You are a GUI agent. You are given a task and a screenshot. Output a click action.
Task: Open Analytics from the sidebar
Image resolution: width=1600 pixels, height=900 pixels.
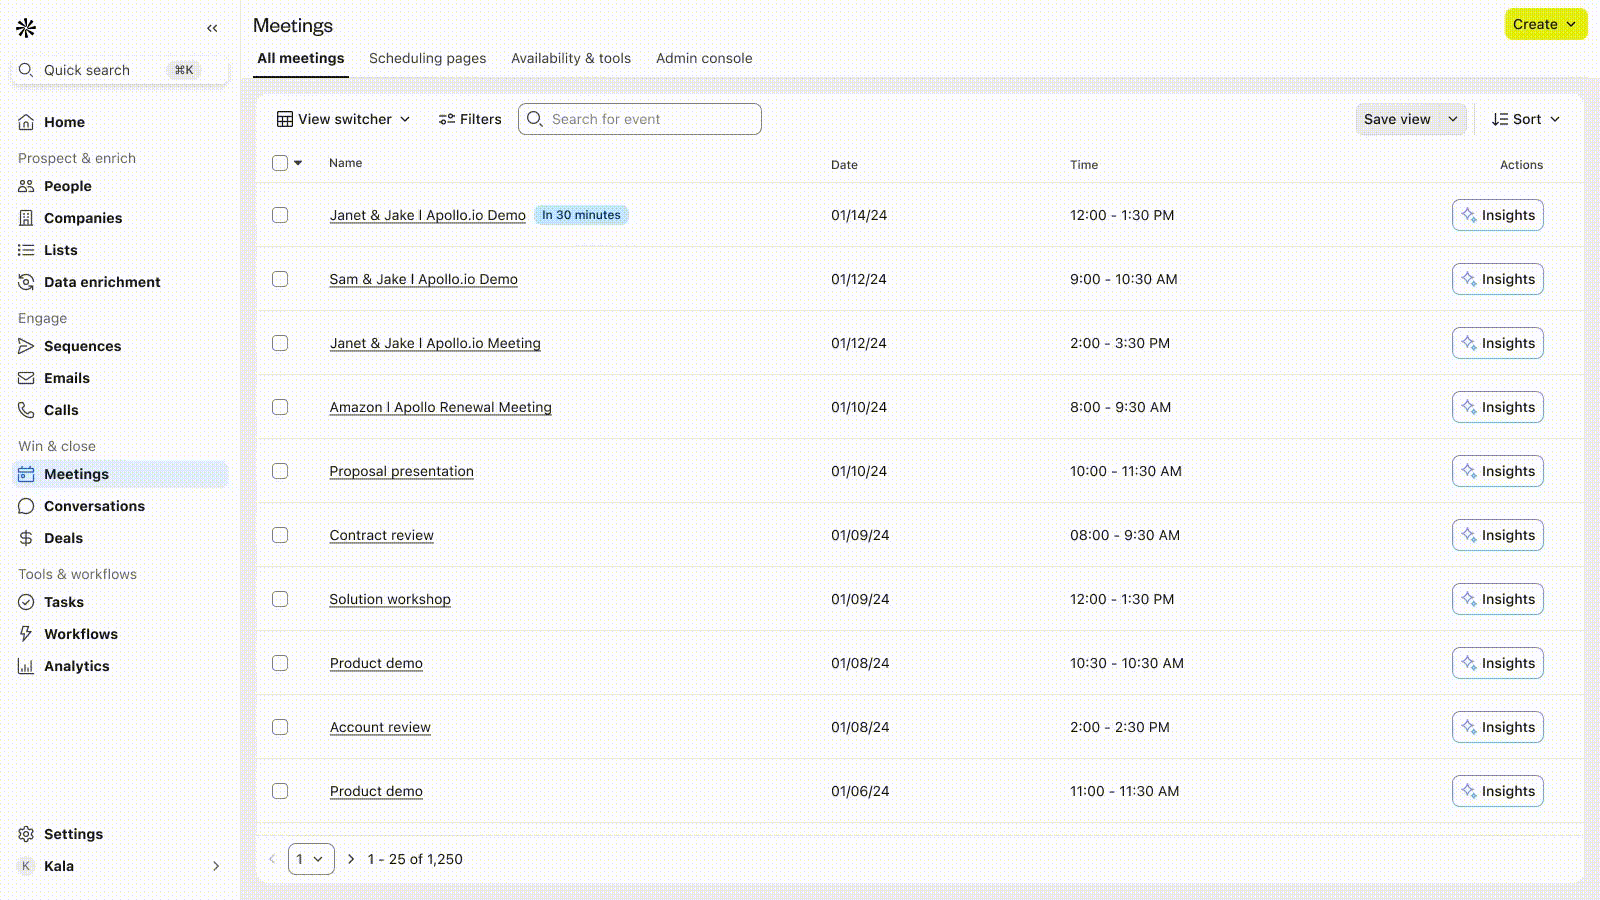click(x=76, y=666)
